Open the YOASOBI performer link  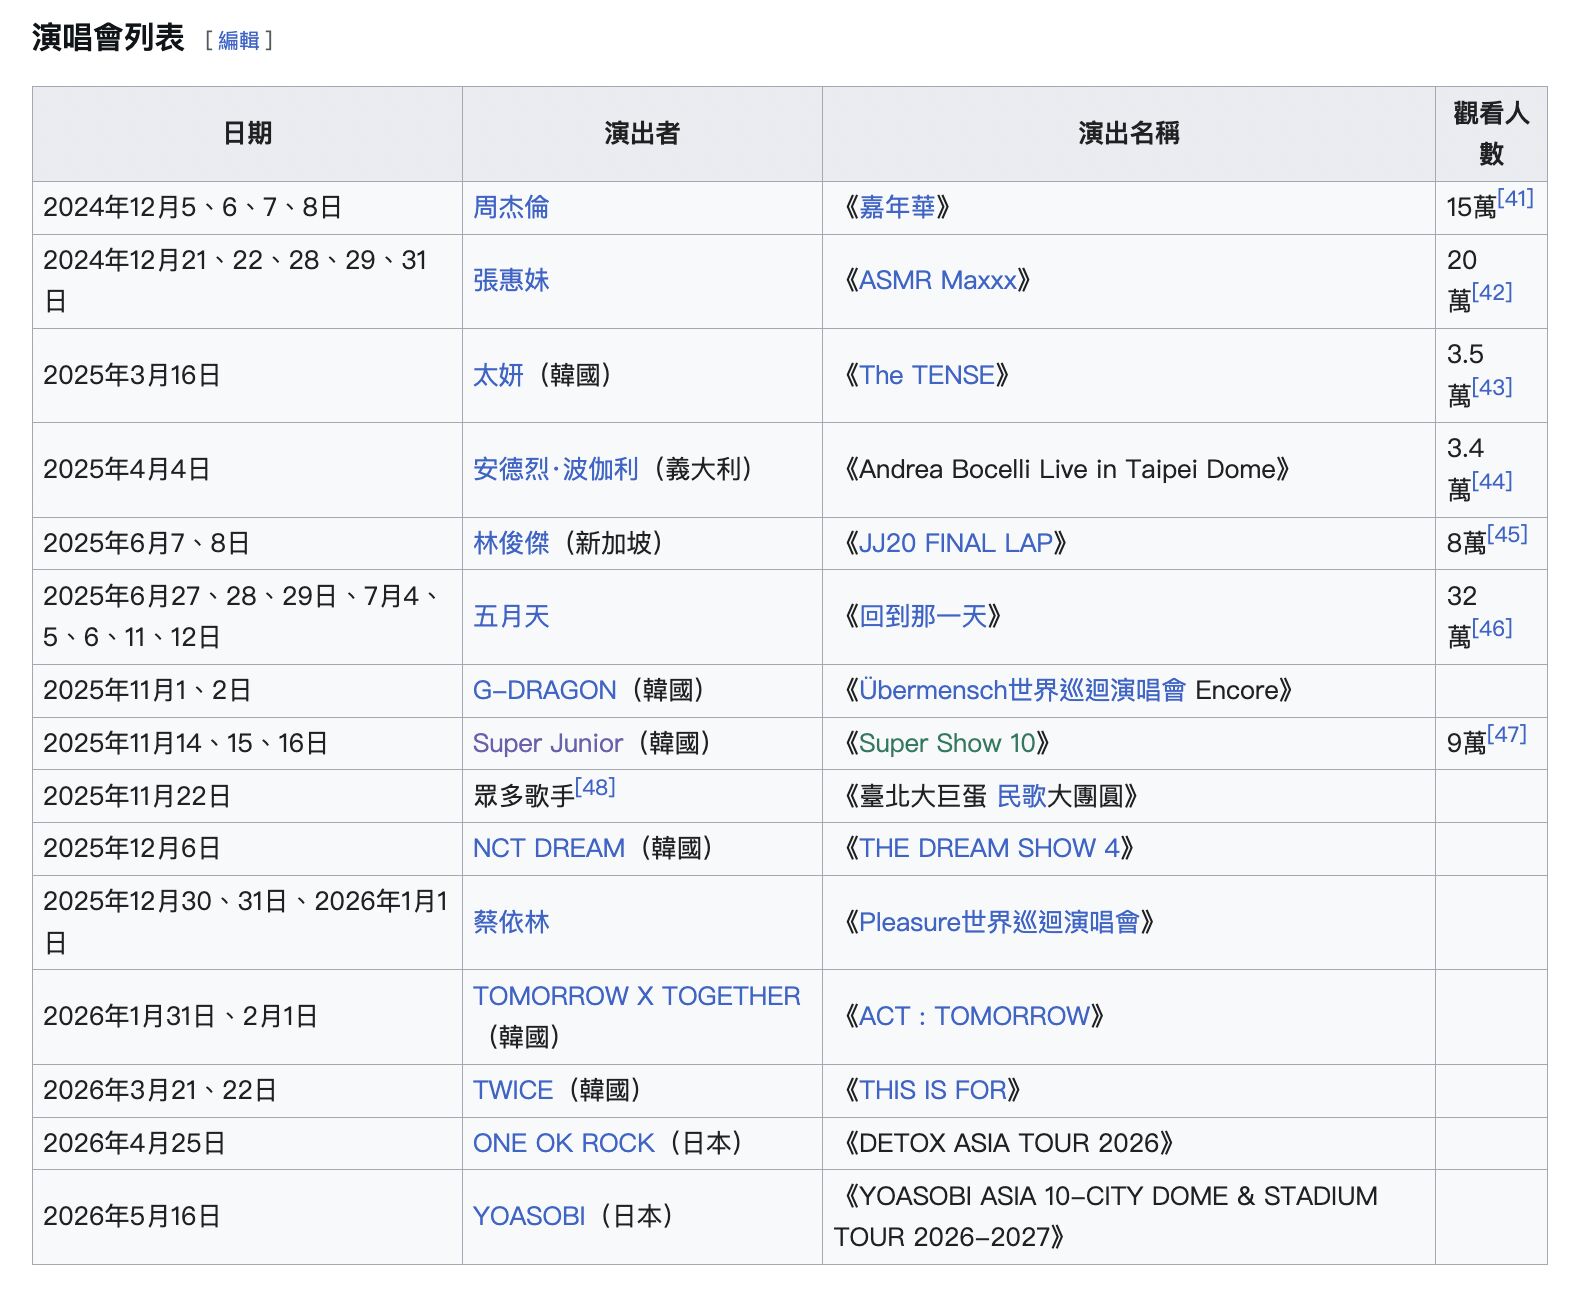click(x=529, y=1216)
